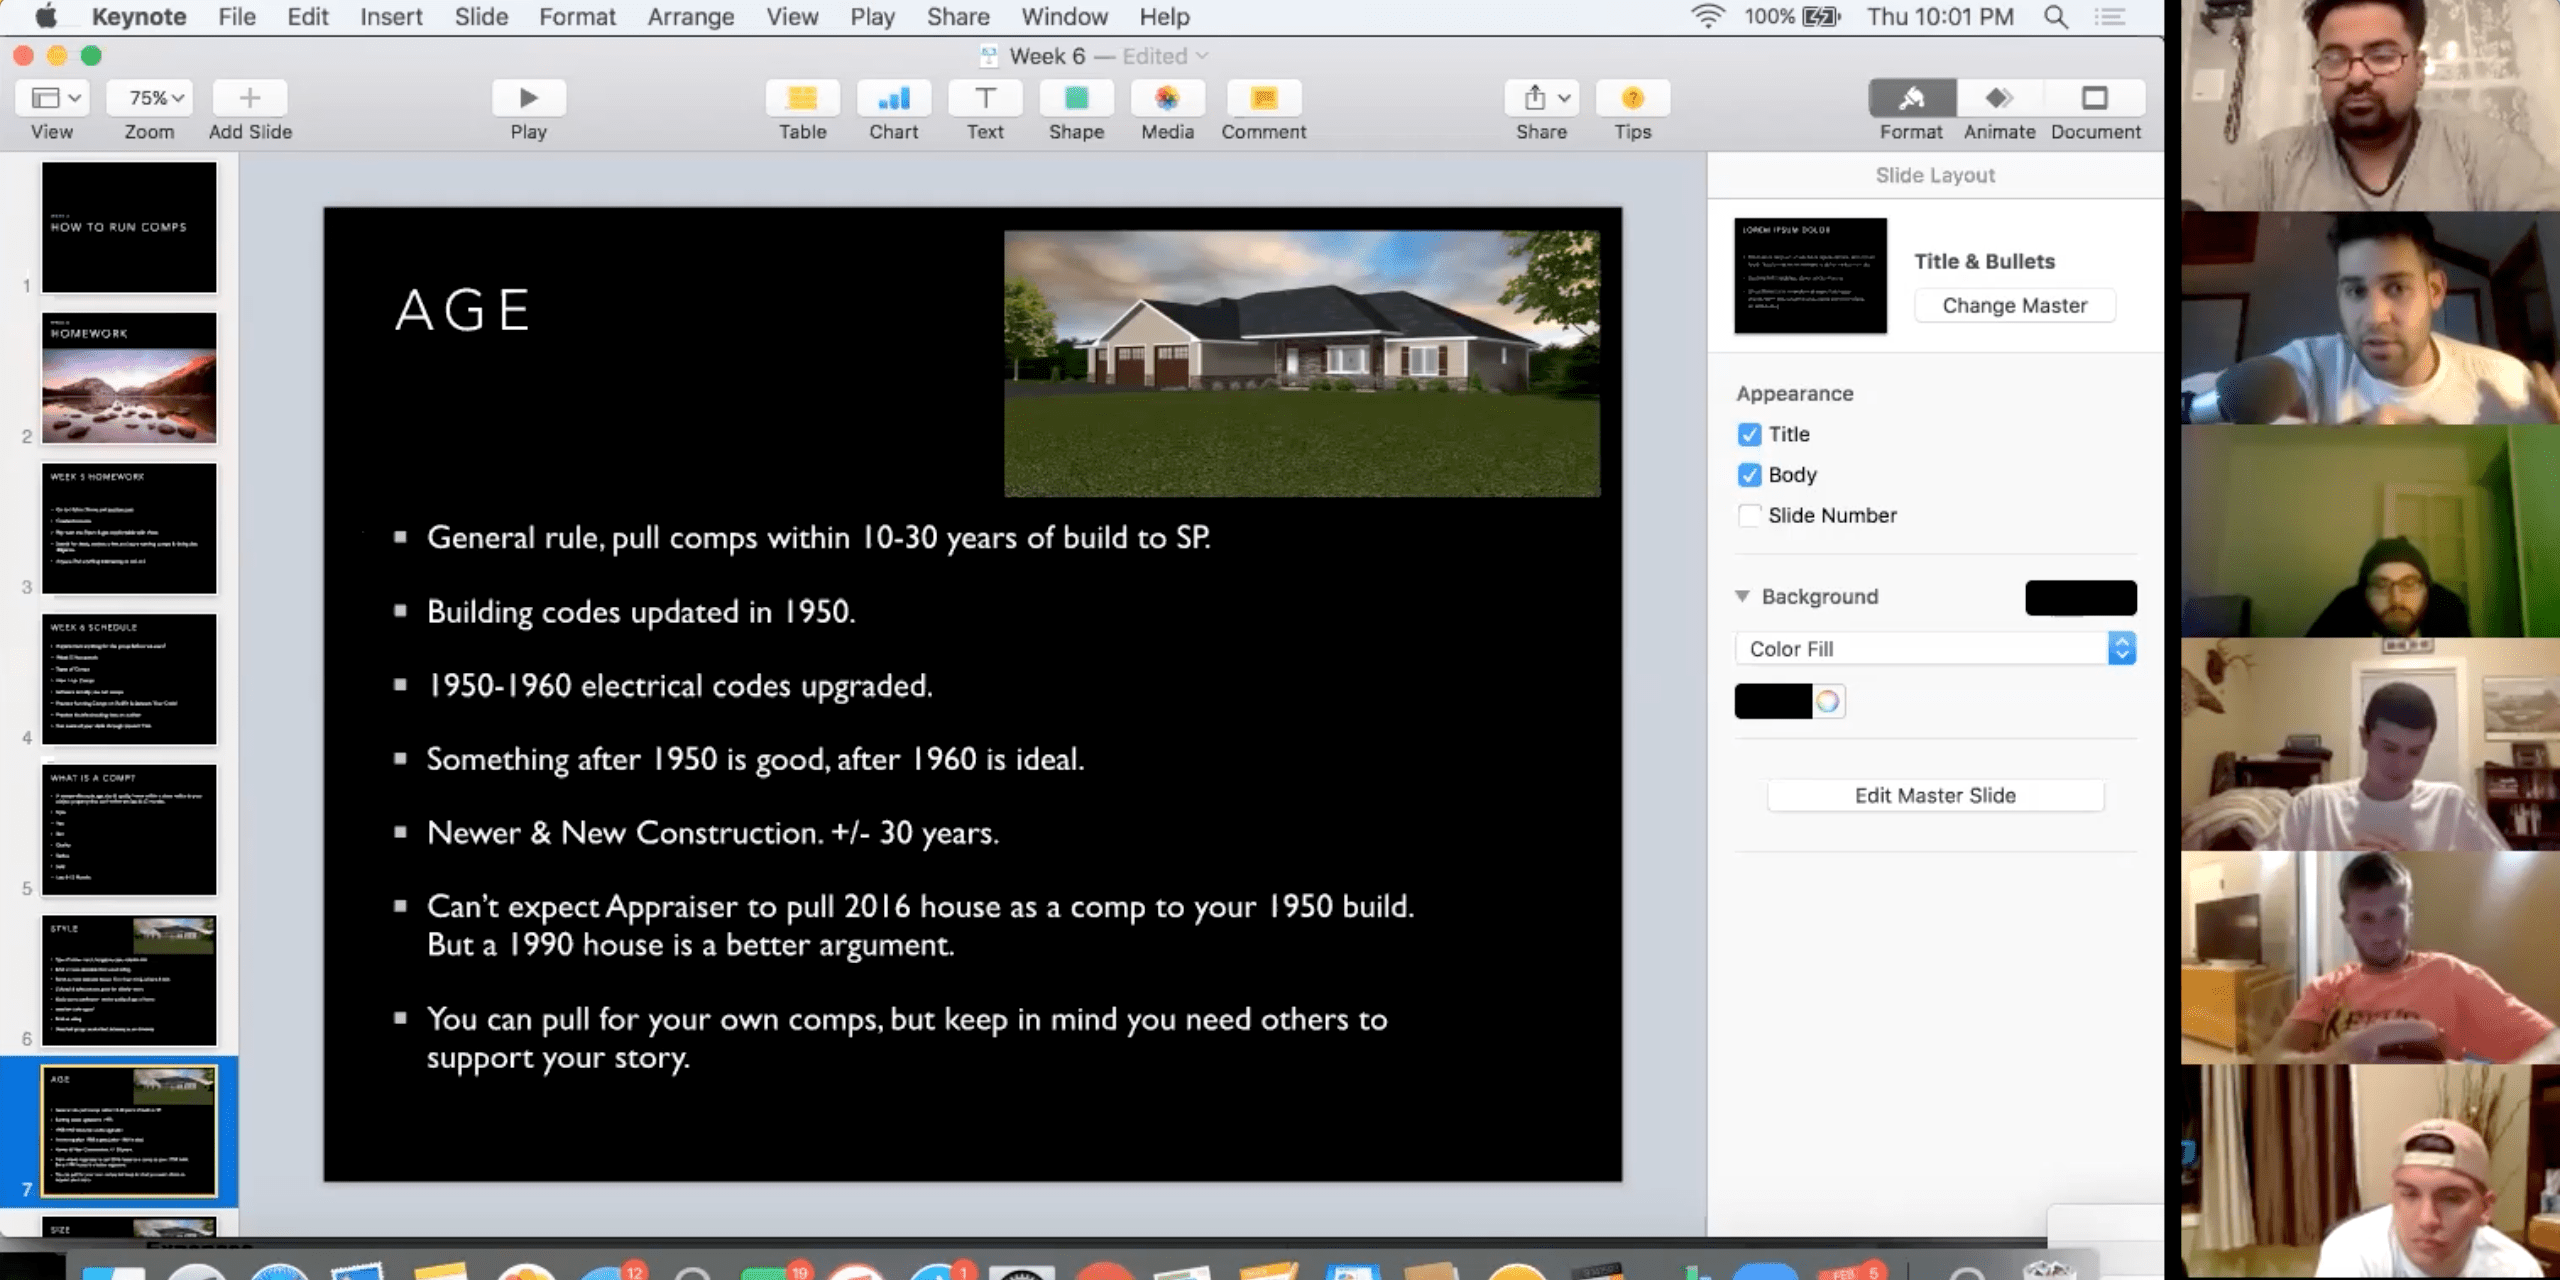
Task: Click bullet 'Building codes updated in 1950.'
Action: point(641,612)
